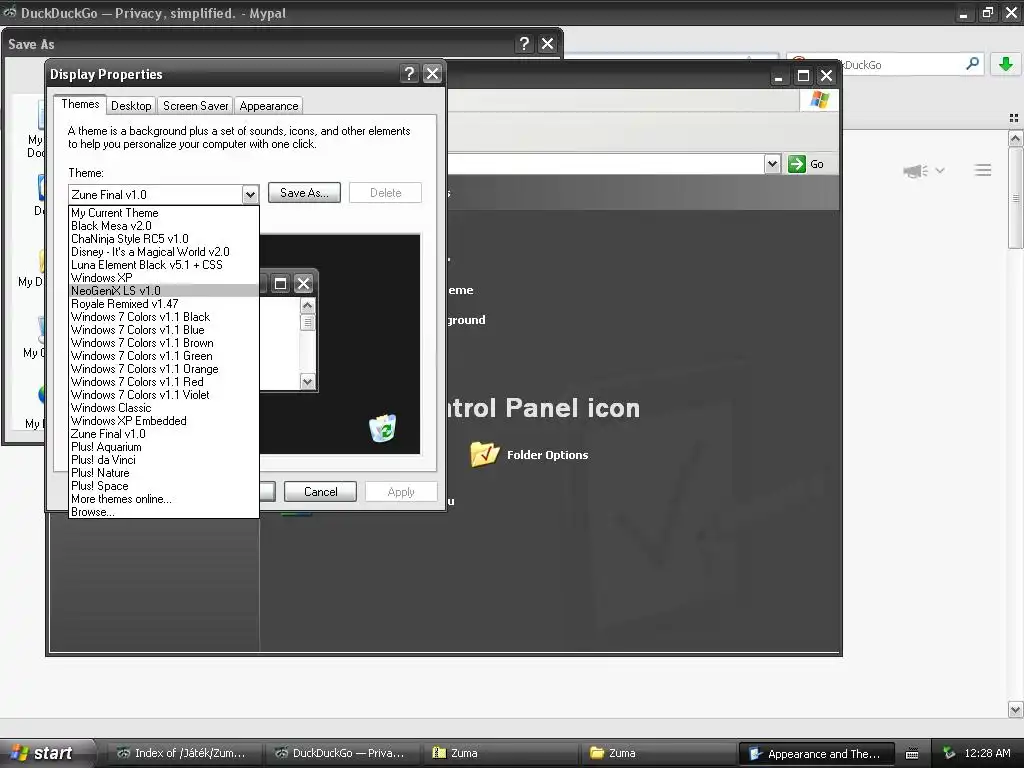Screen dimensions: 1024x768
Task: Select Windows 7 Colors v1.1 Brown
Action: [x=163, y=344]
